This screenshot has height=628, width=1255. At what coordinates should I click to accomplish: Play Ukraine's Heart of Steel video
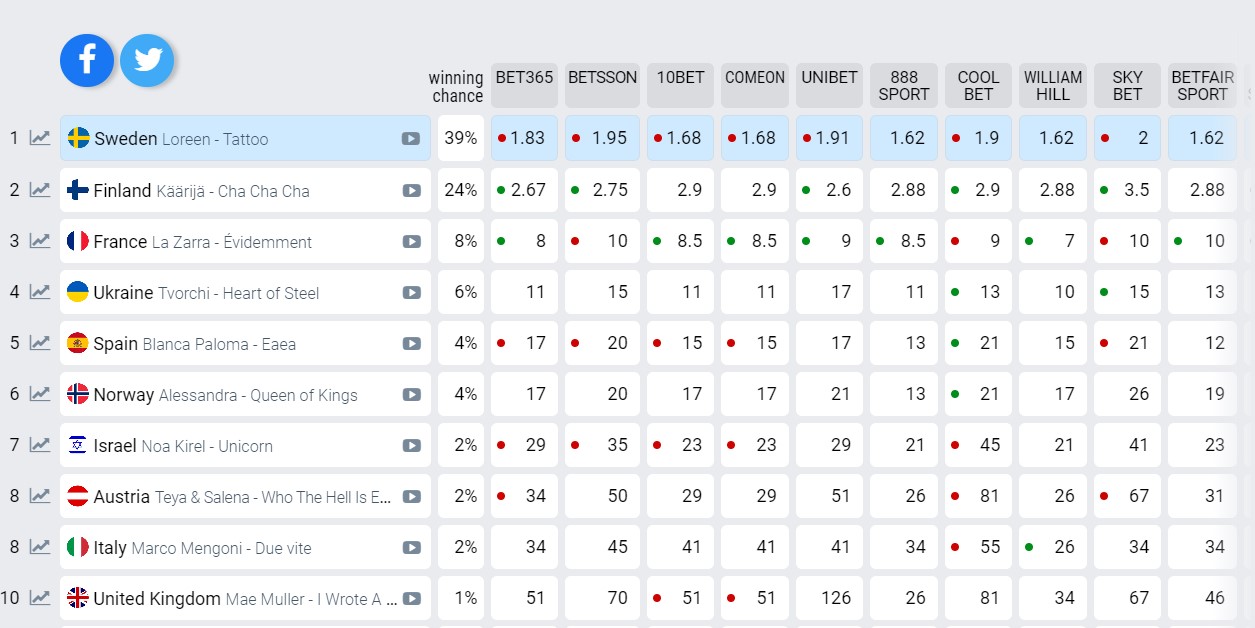[x=411, y=293]
